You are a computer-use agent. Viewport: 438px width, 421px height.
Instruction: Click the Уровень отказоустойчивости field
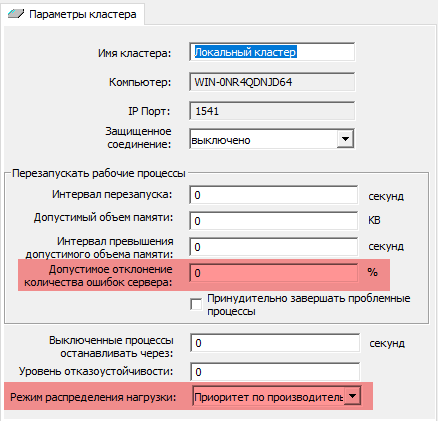point(275,372)
